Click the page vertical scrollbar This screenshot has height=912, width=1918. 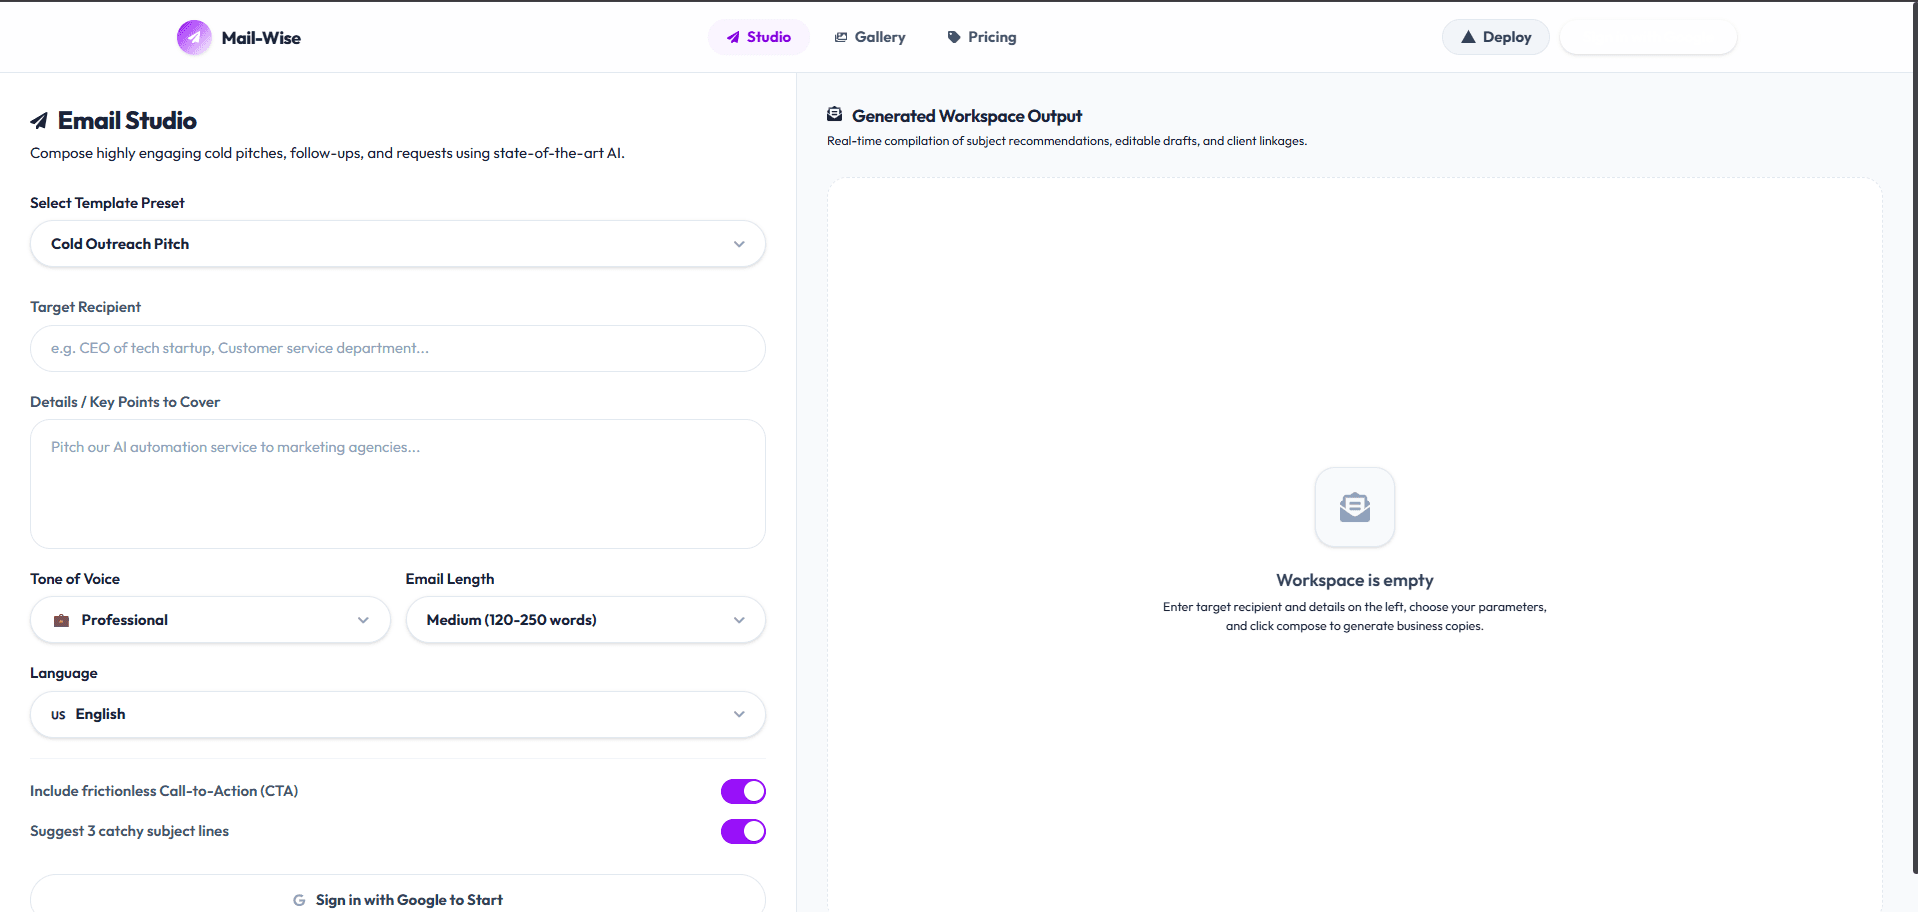coord(1913,440)
